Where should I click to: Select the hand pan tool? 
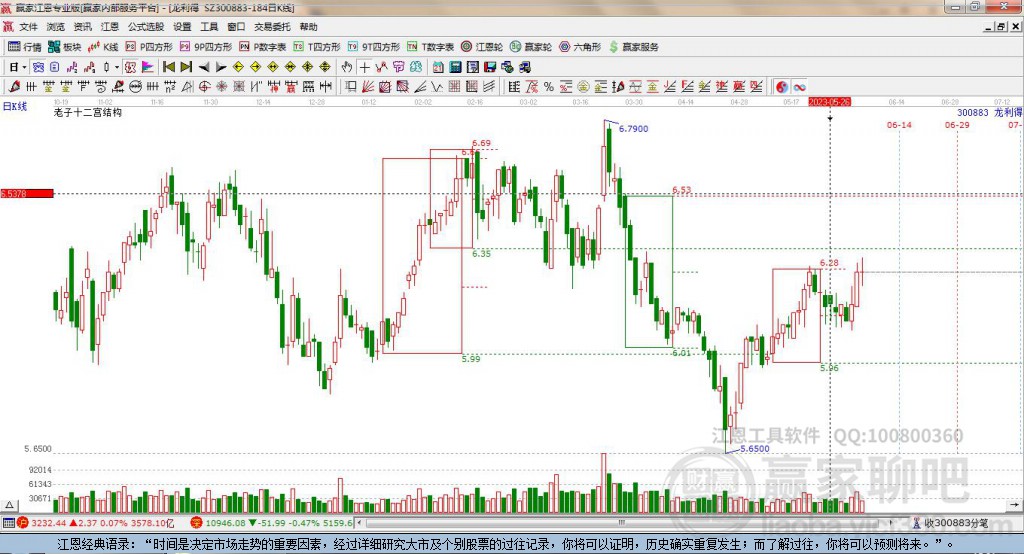[x=347, y=67]
